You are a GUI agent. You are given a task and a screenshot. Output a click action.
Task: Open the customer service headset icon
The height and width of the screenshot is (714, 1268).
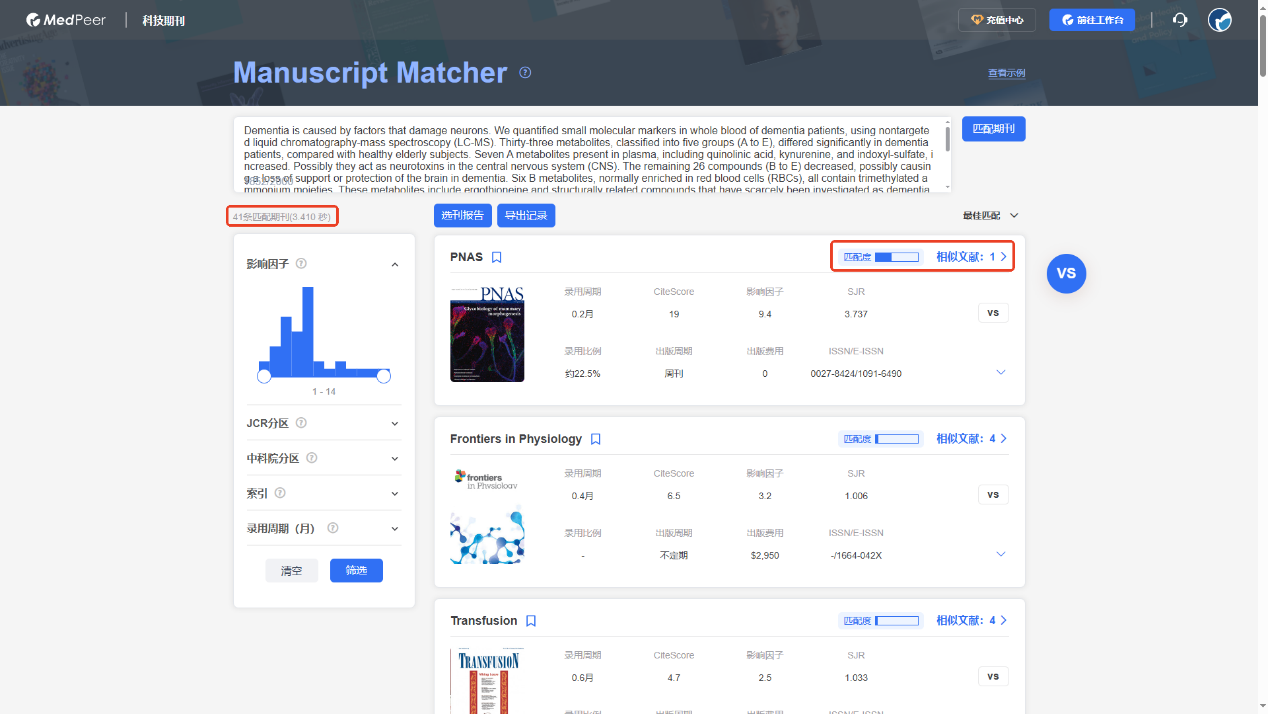click(x=1180, y=20)
